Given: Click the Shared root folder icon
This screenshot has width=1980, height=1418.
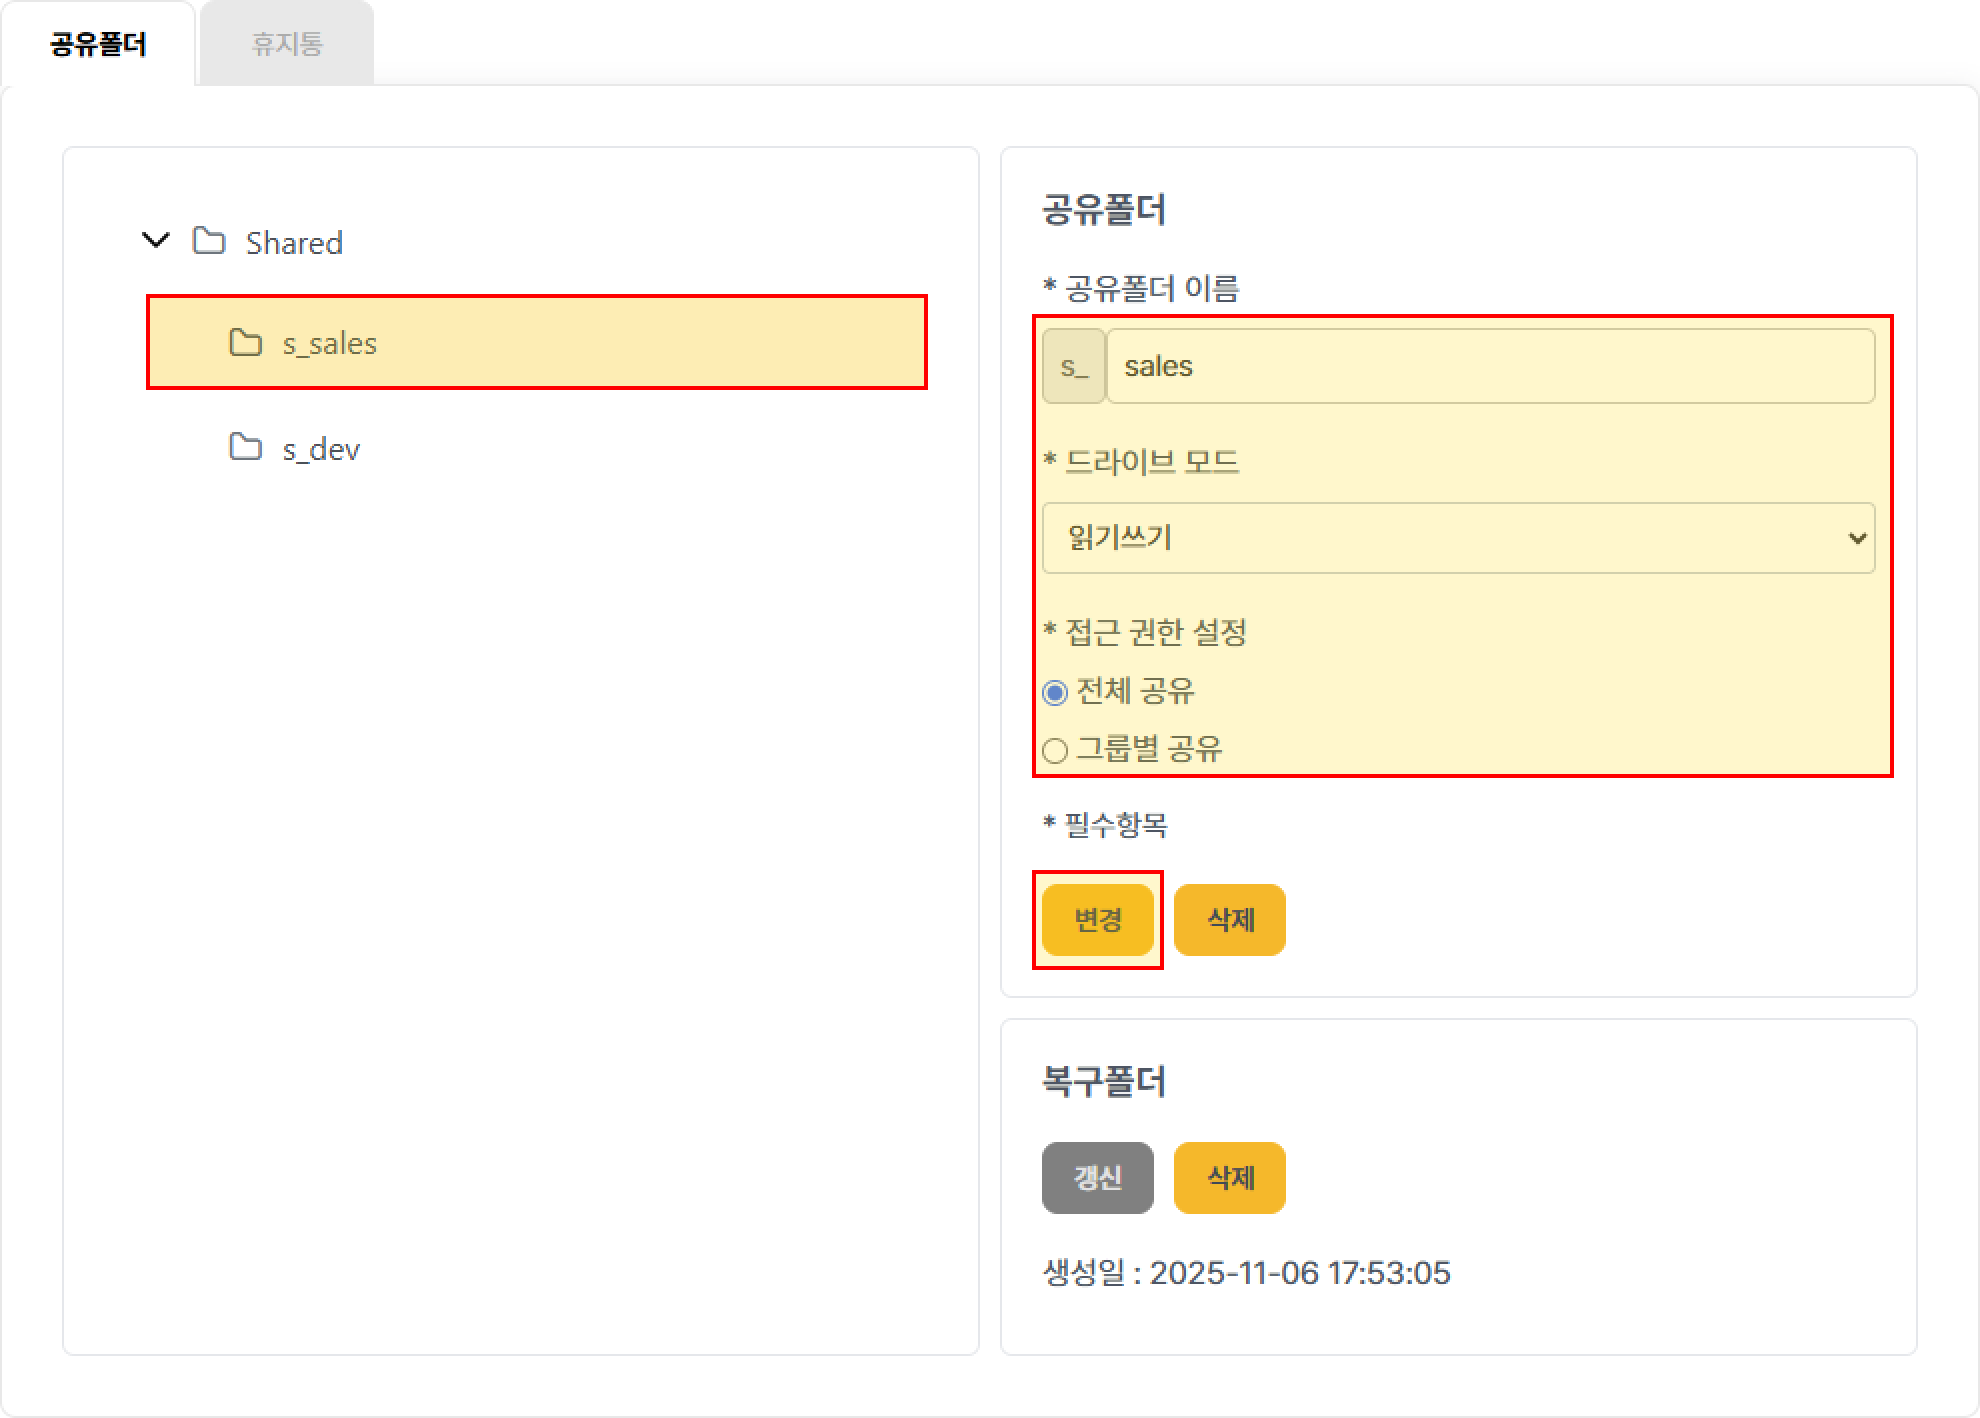Looking at the screenshot, I should coord(209,241).
